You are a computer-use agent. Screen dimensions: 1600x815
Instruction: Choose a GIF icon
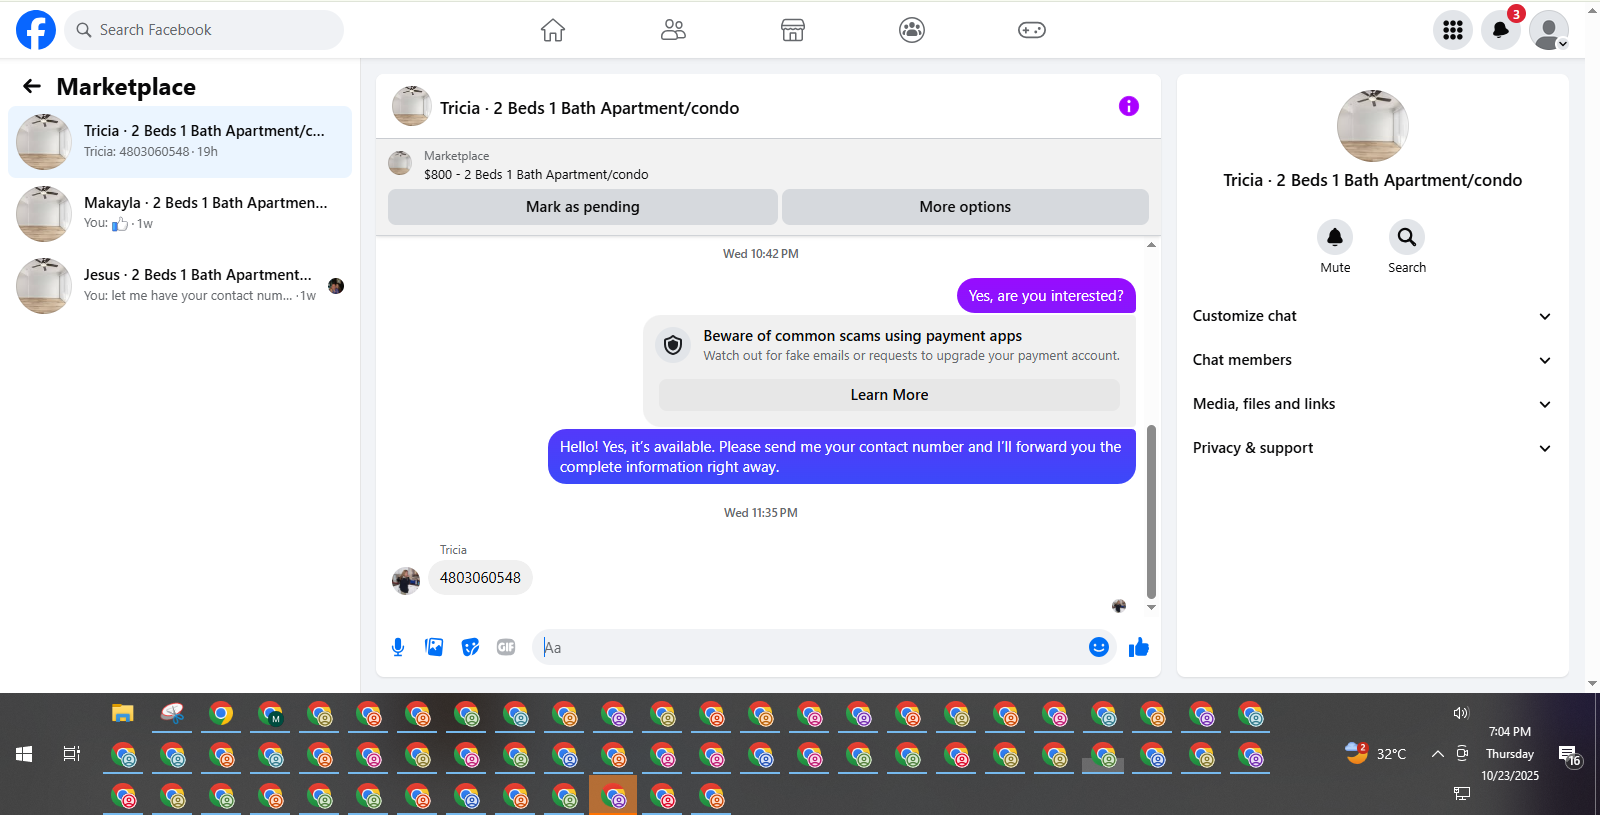506,647
